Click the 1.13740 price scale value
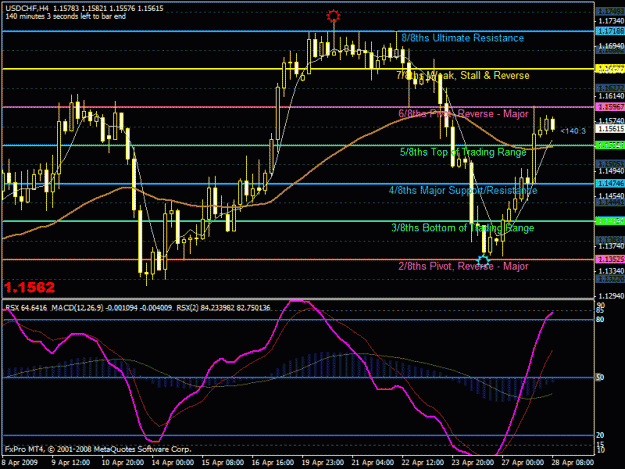Screen dimensions: 625x469 coord(611,246)
